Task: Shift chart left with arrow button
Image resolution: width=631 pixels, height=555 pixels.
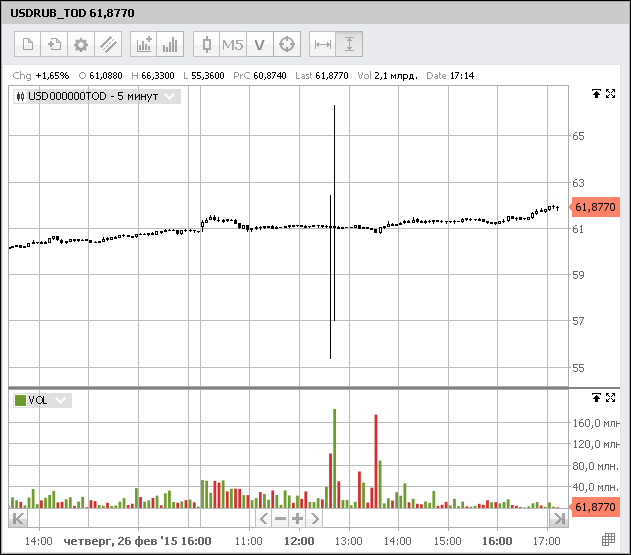Action: [x=264, y=518]
